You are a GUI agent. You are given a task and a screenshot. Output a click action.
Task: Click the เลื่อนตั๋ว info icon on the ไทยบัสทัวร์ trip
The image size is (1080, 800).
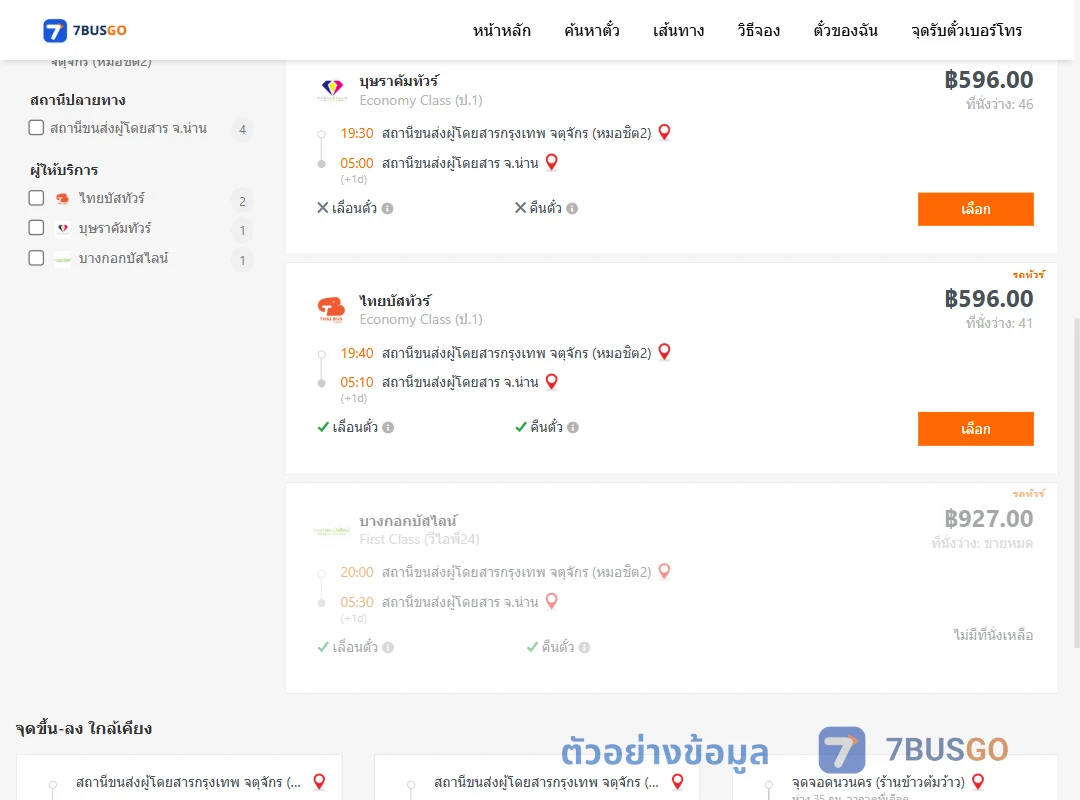(x=388, y=427)
